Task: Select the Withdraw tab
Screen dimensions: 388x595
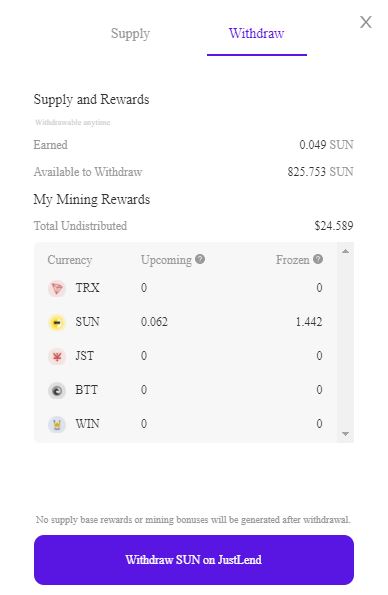Action: tap(256, 33)
